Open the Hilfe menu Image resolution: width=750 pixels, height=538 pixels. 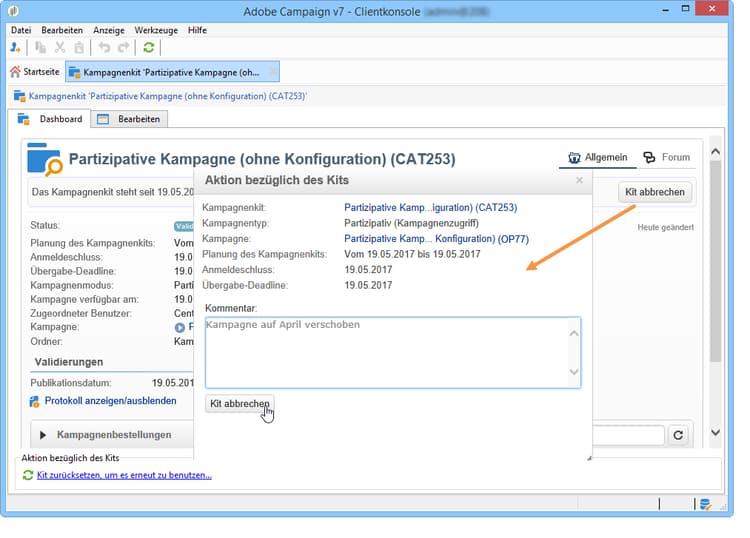pos(197,30)
